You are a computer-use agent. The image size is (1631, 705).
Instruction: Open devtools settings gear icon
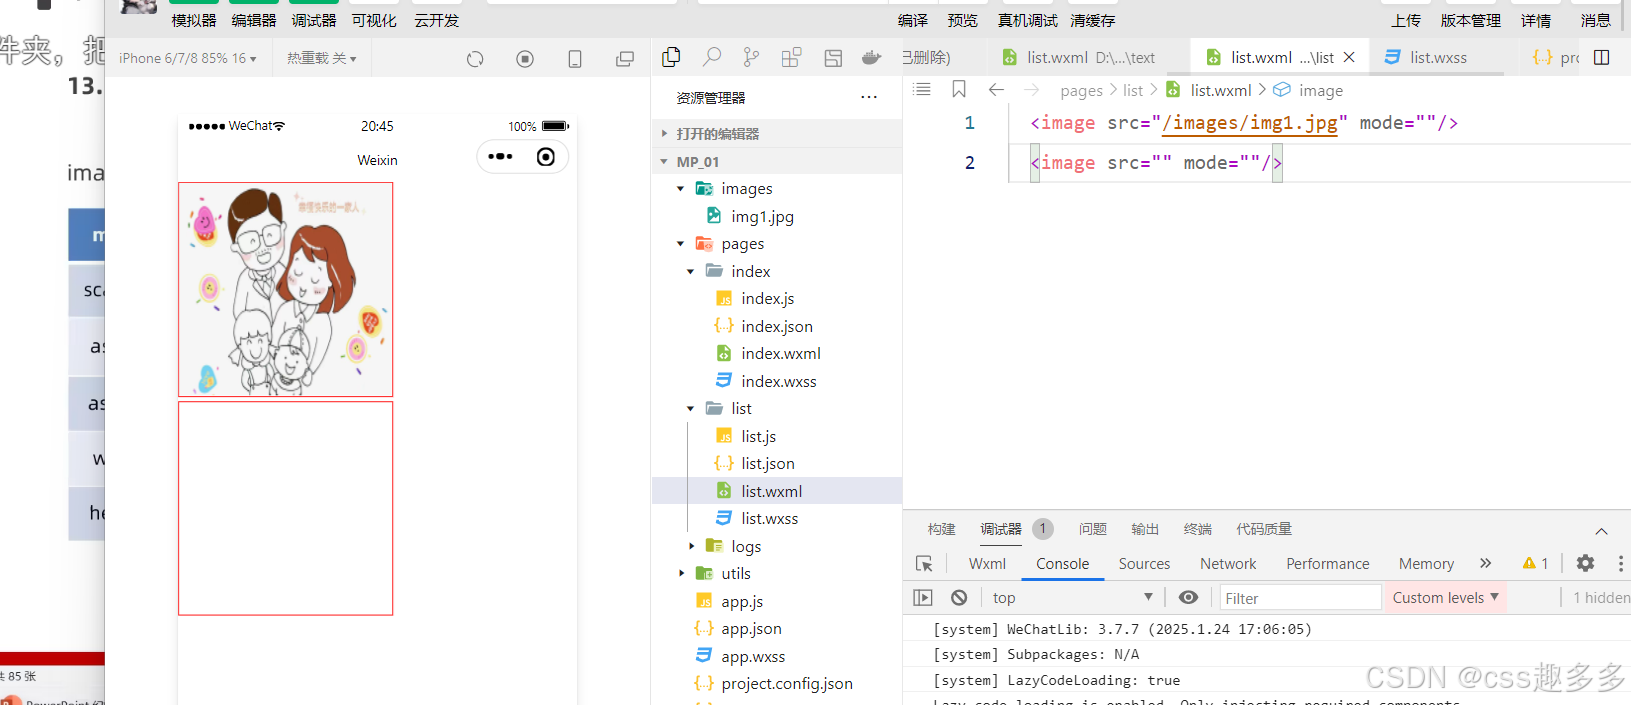[x=1585, y=563]
